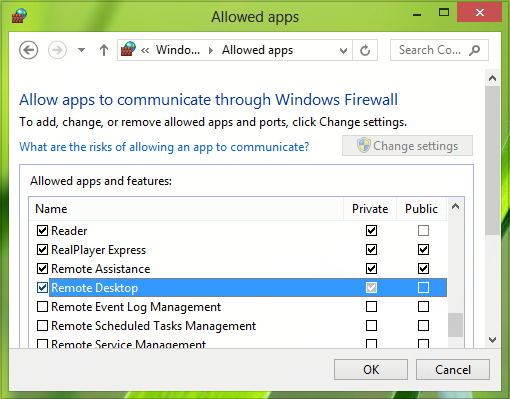Check Remote Event Log Management checkbox

click(x=42, y=306)
